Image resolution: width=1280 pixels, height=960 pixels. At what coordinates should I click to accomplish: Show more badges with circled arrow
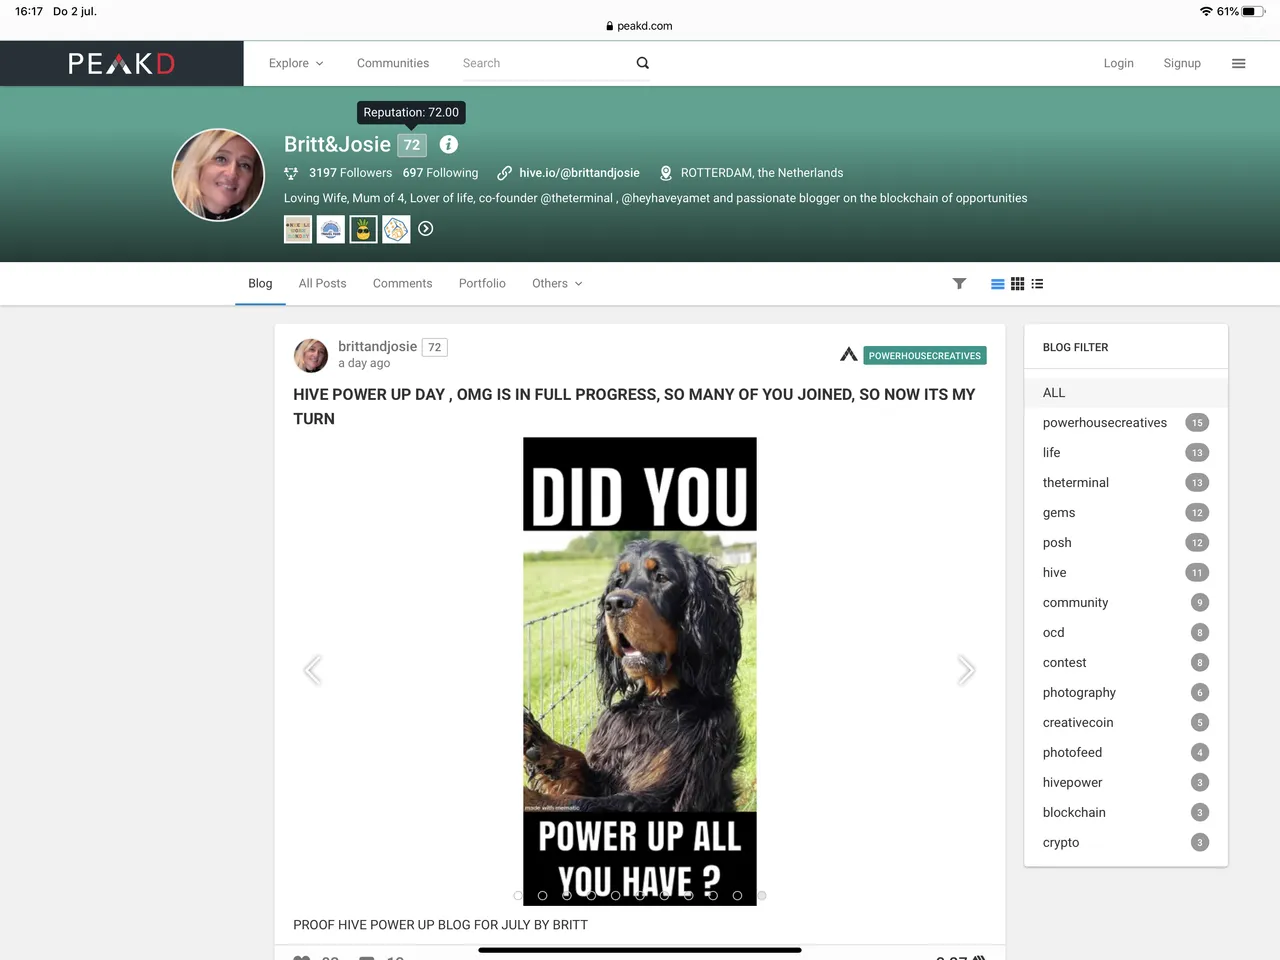tap(426, 229)
